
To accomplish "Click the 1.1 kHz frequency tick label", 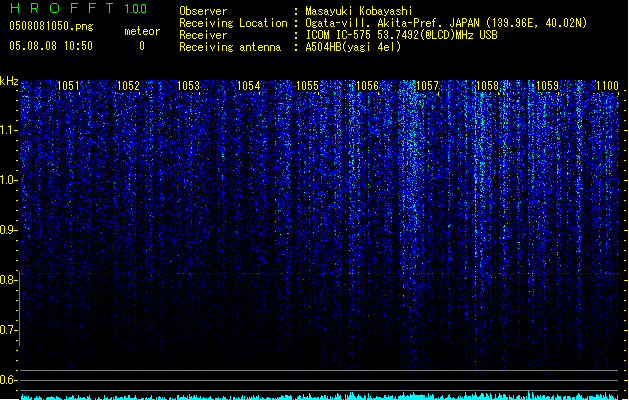I will (x=8, y=130).
